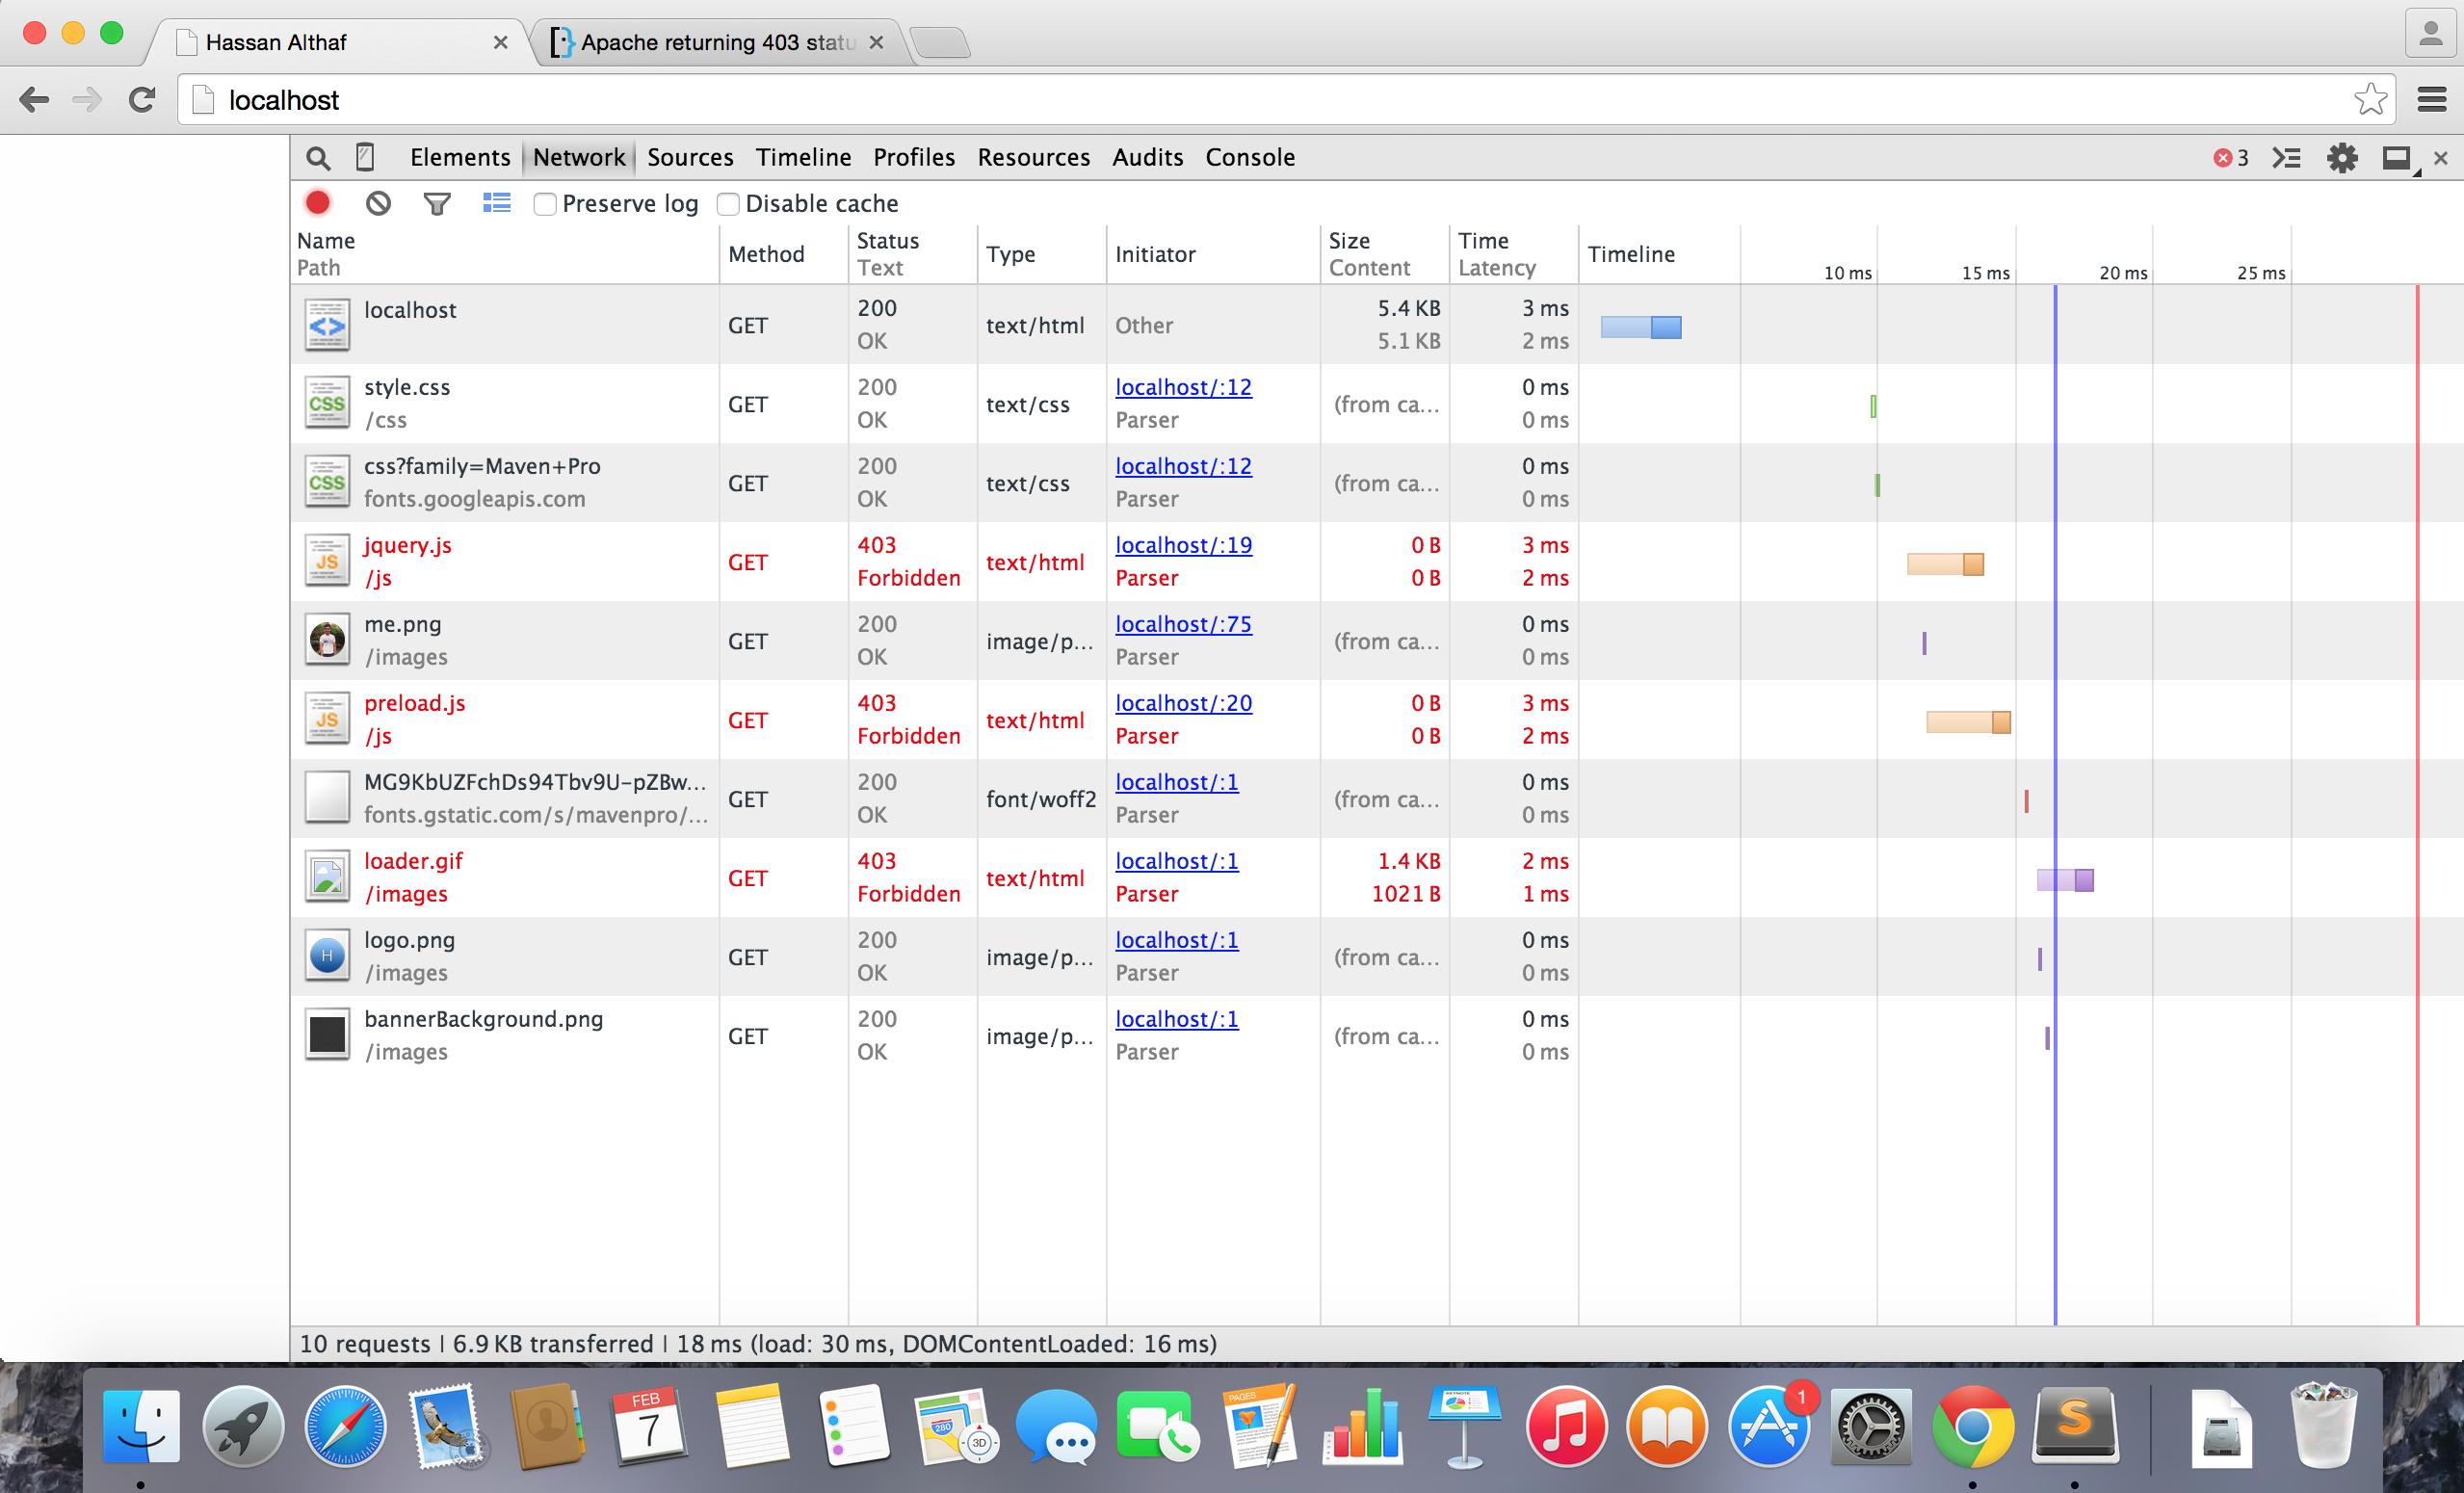Show the console drawer icon in DevTools
This screenshot has height=1493, width=2464.
click(2286, 158)
